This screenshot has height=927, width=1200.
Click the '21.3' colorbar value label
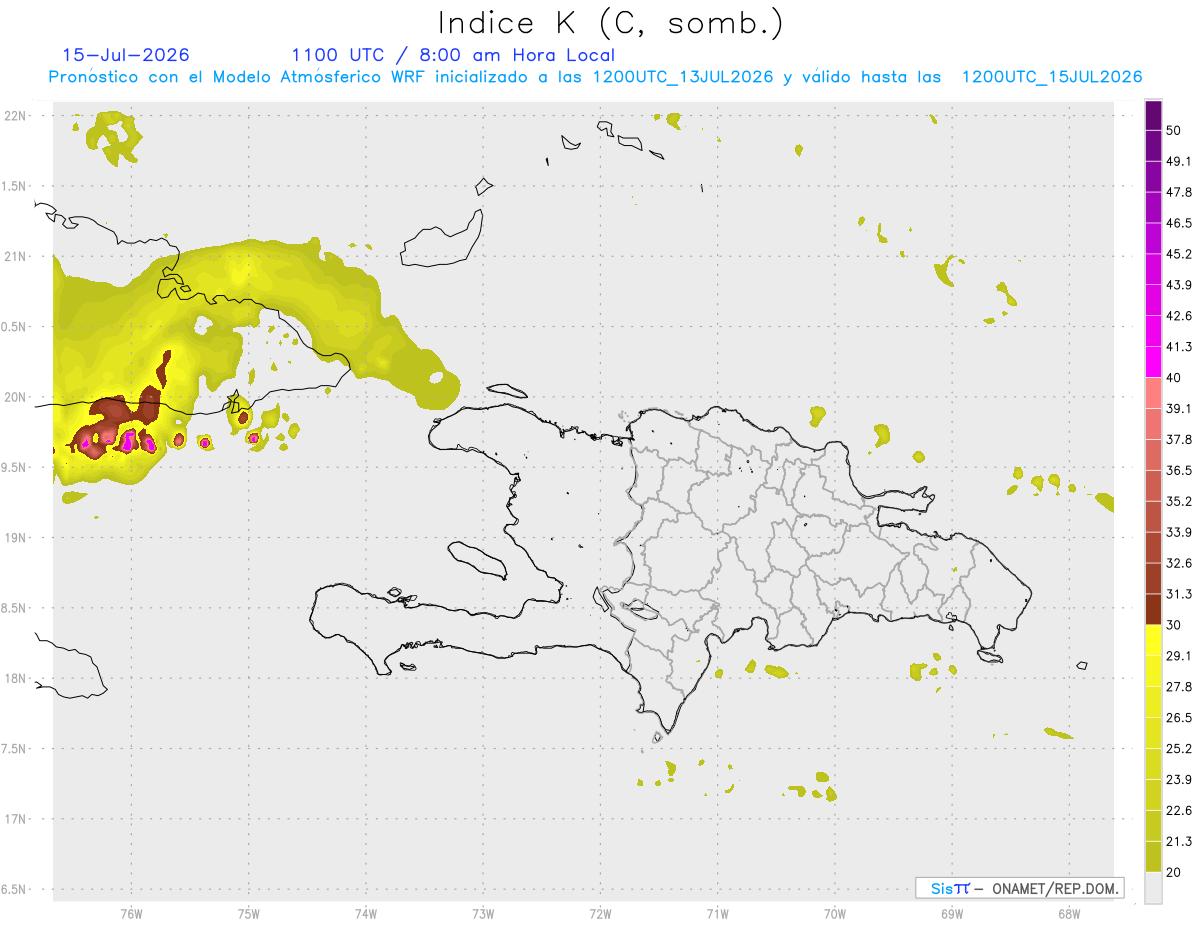point(1179,842)
